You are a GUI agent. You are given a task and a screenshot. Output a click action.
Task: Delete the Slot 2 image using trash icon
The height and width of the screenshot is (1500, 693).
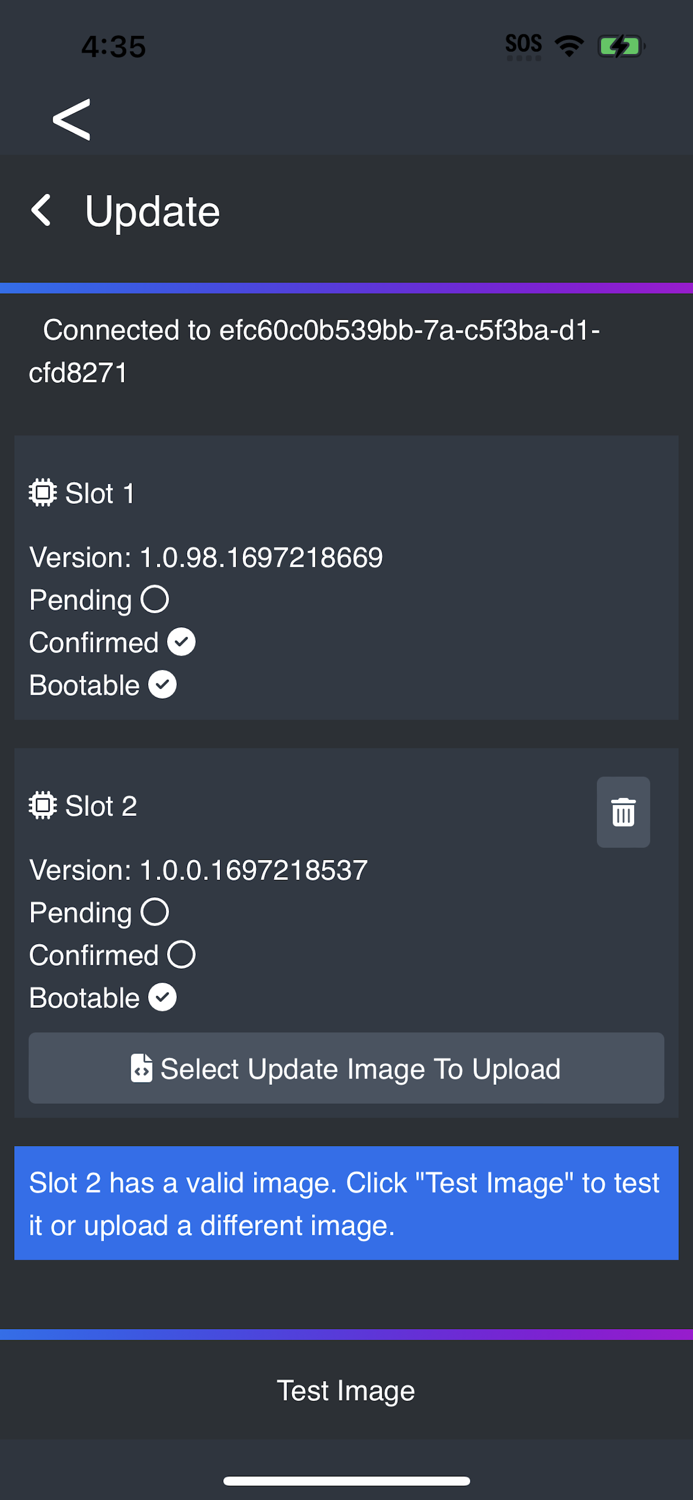click(622, 812)
